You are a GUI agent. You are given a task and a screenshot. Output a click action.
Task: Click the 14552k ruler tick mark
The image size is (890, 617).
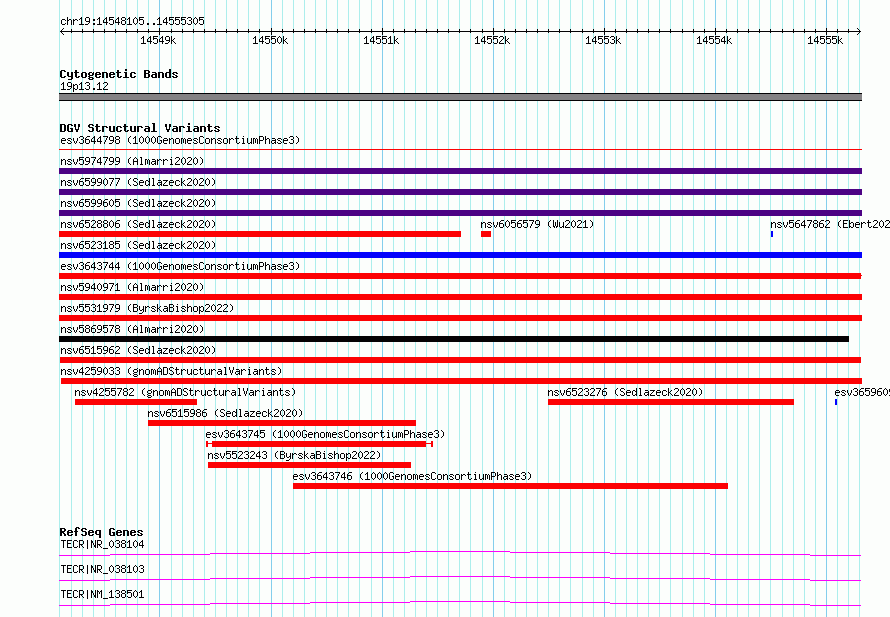tap(493, 31)
